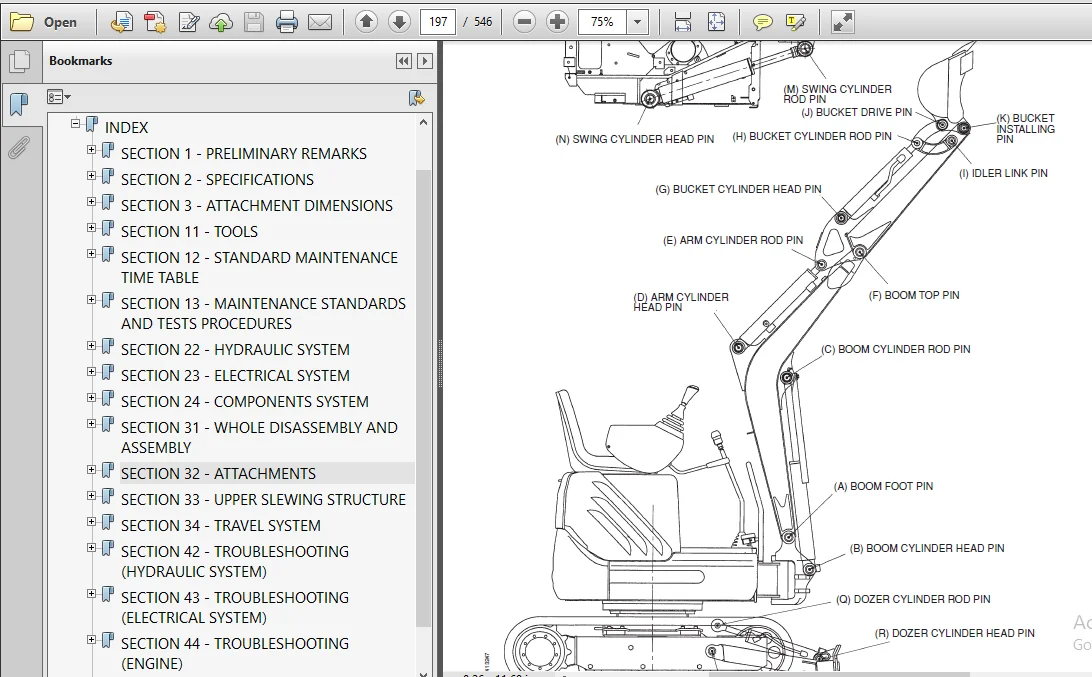This screenshot has width=1092, height=677.
Task: Expand SECTION 1 - PRELIMINARY REMARKS
Action: click(91, 150)
